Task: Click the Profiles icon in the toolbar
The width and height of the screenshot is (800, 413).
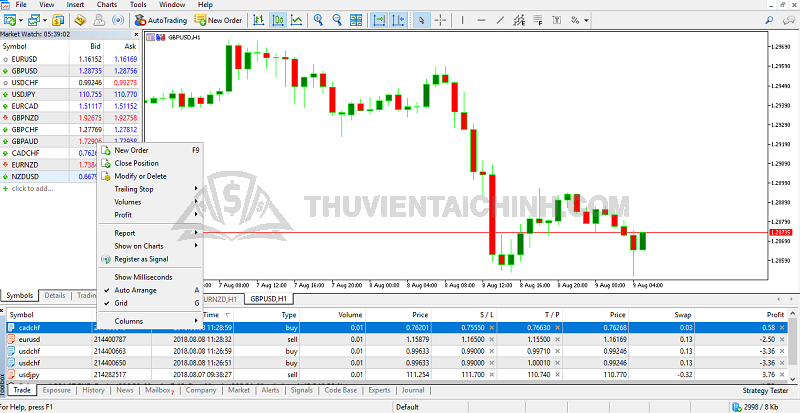Action: [34, 20]
